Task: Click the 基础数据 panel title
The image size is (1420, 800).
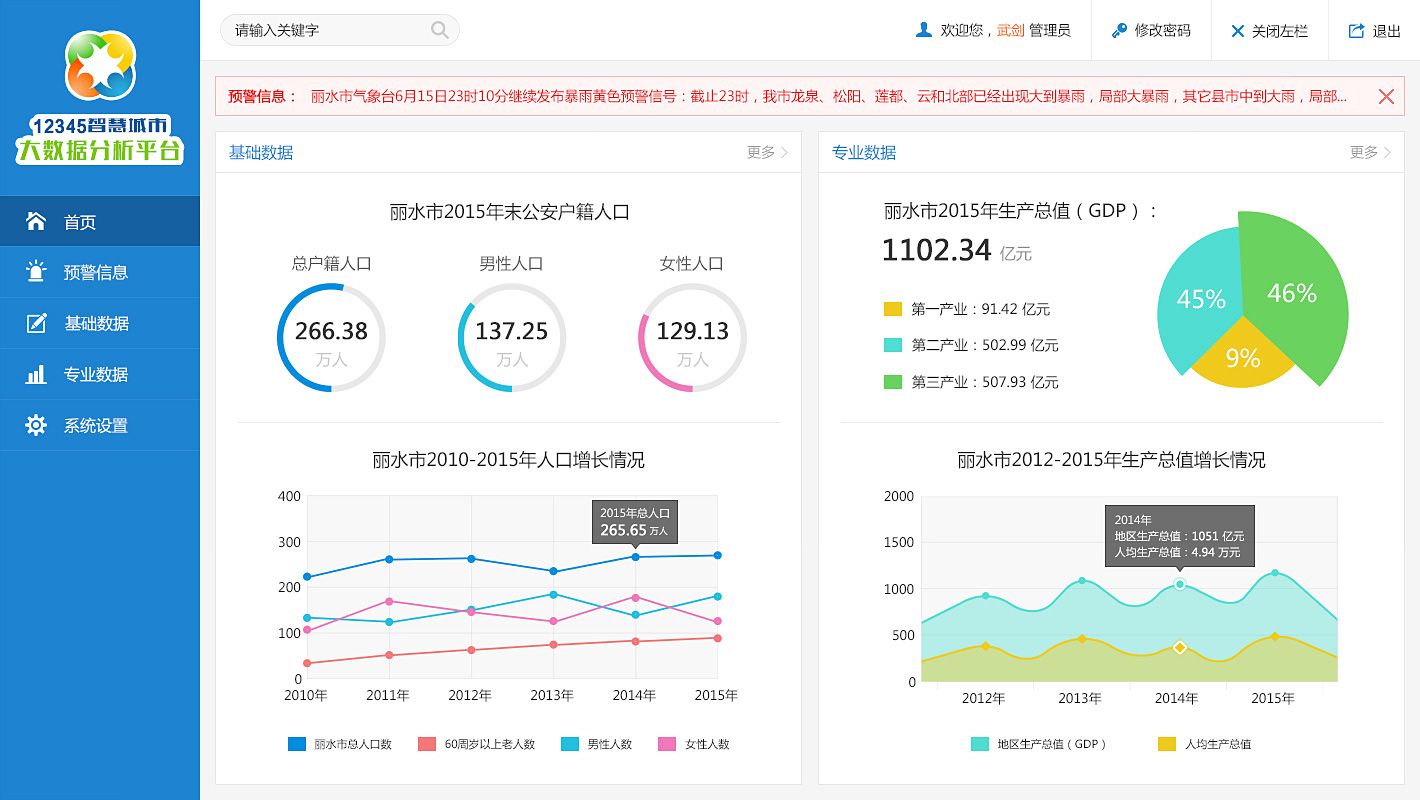Action: 261,152
